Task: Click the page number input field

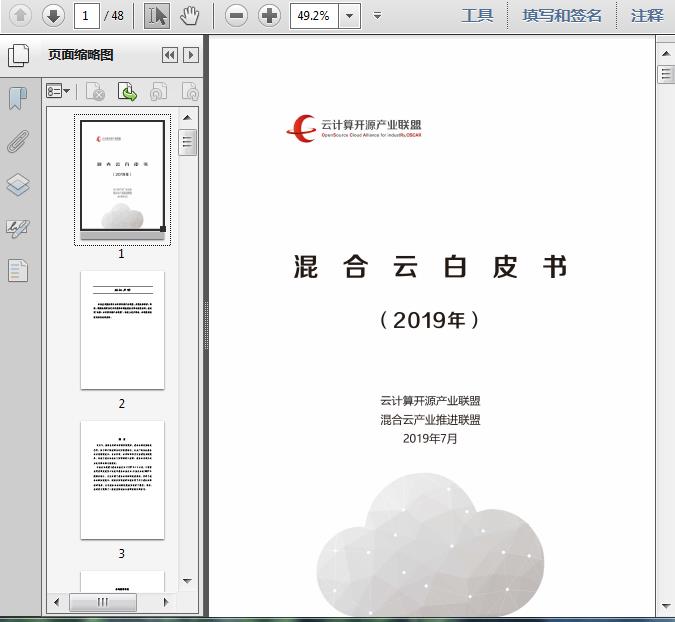Action: click(x=87, y=16)
